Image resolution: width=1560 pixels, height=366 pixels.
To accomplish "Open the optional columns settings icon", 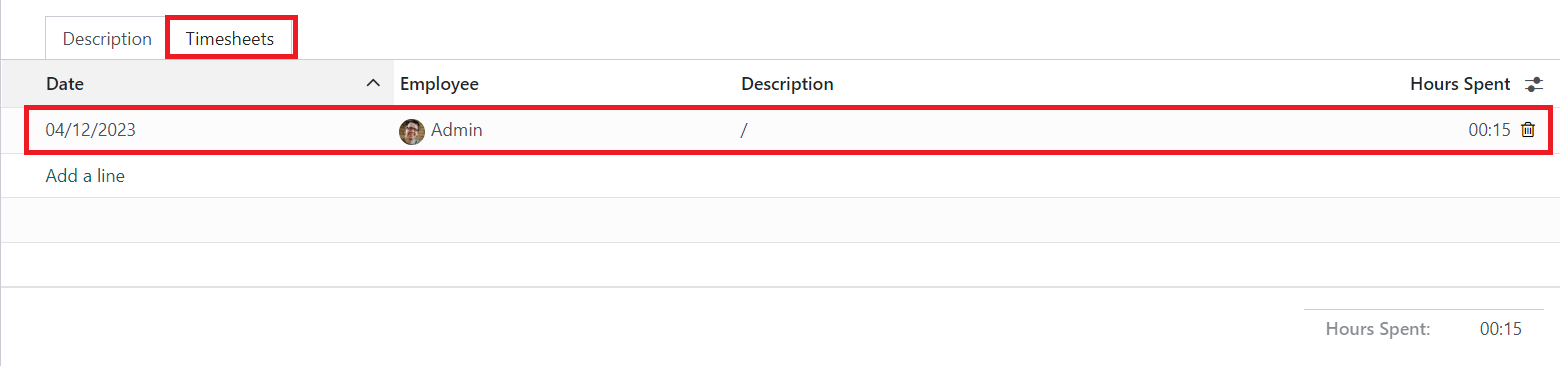I will pyautogui.click(x=1533, y=85).
